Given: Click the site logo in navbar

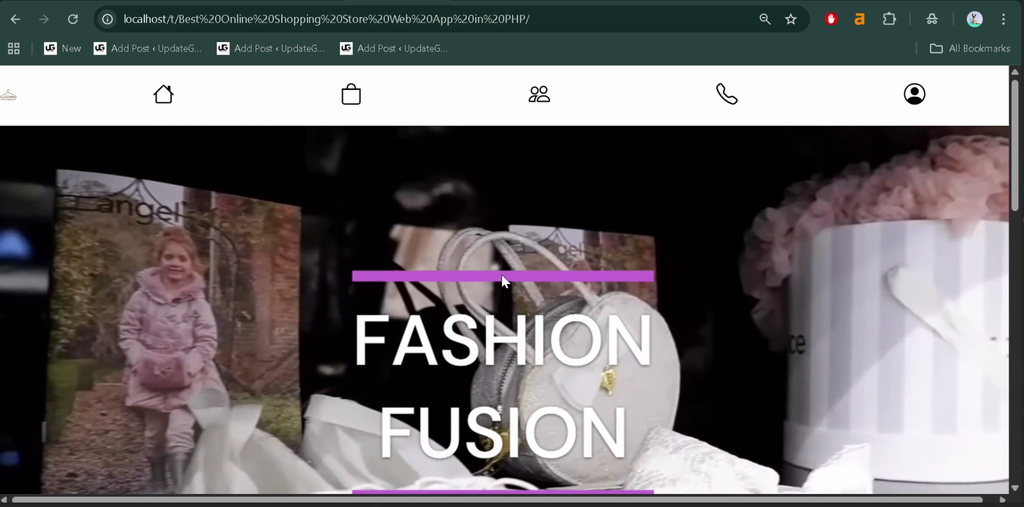Looking at the screenshot, I should [x=8, y=95].
